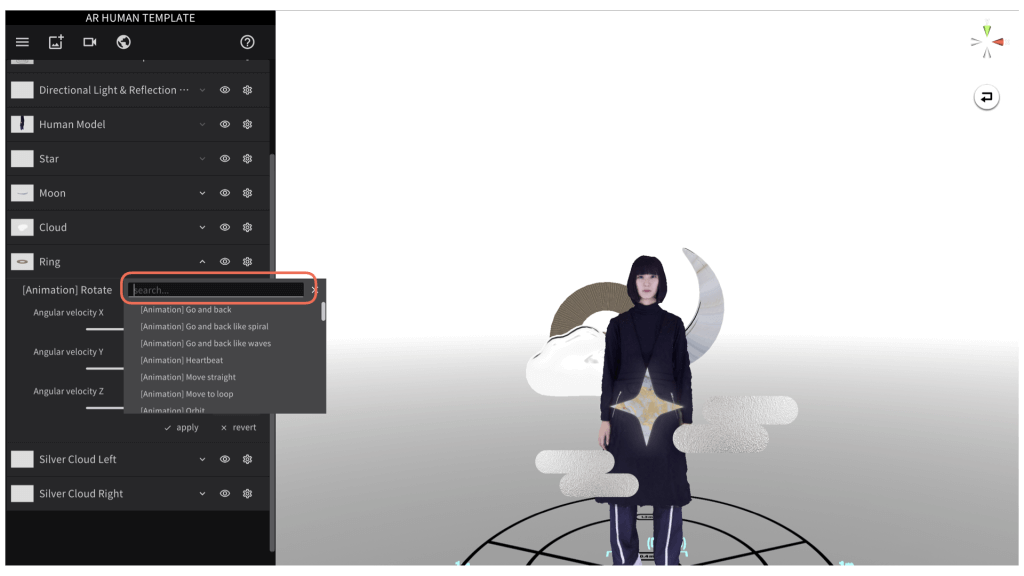
Task: Select the add image icon
Action: pyautogui.click(x=55, y=42)
